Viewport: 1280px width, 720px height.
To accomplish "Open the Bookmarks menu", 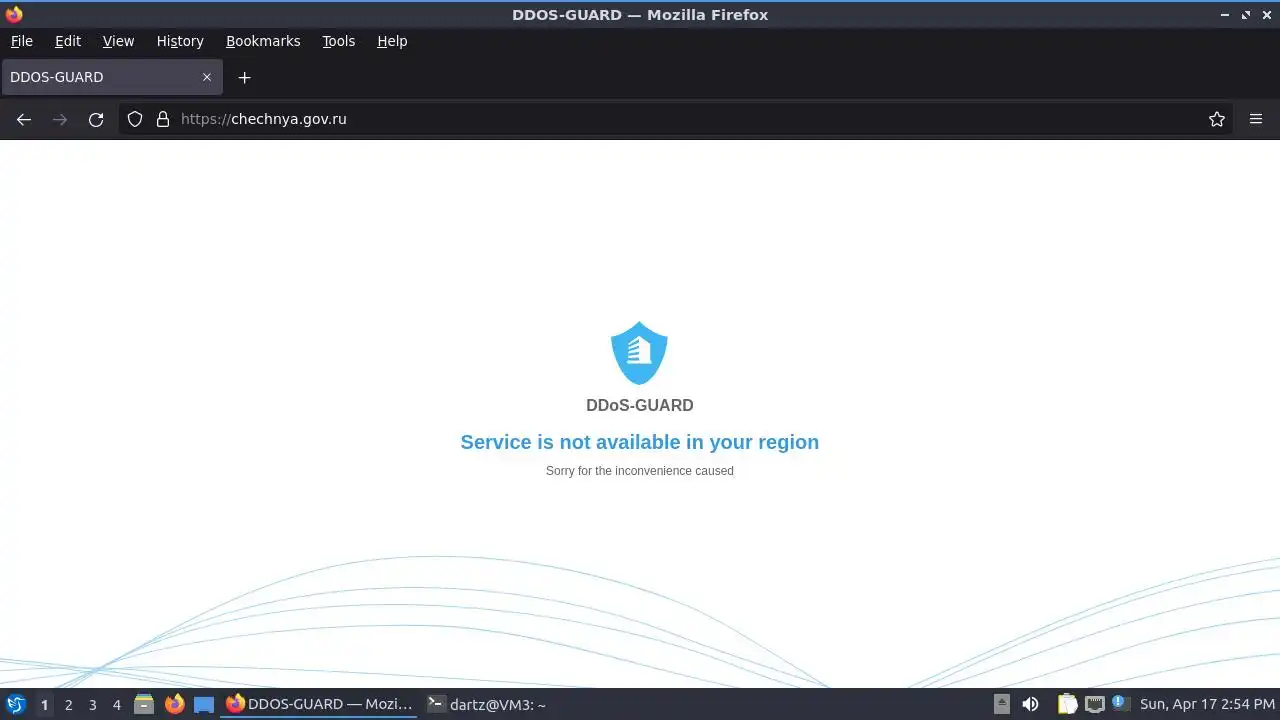I will click(263, 41).
